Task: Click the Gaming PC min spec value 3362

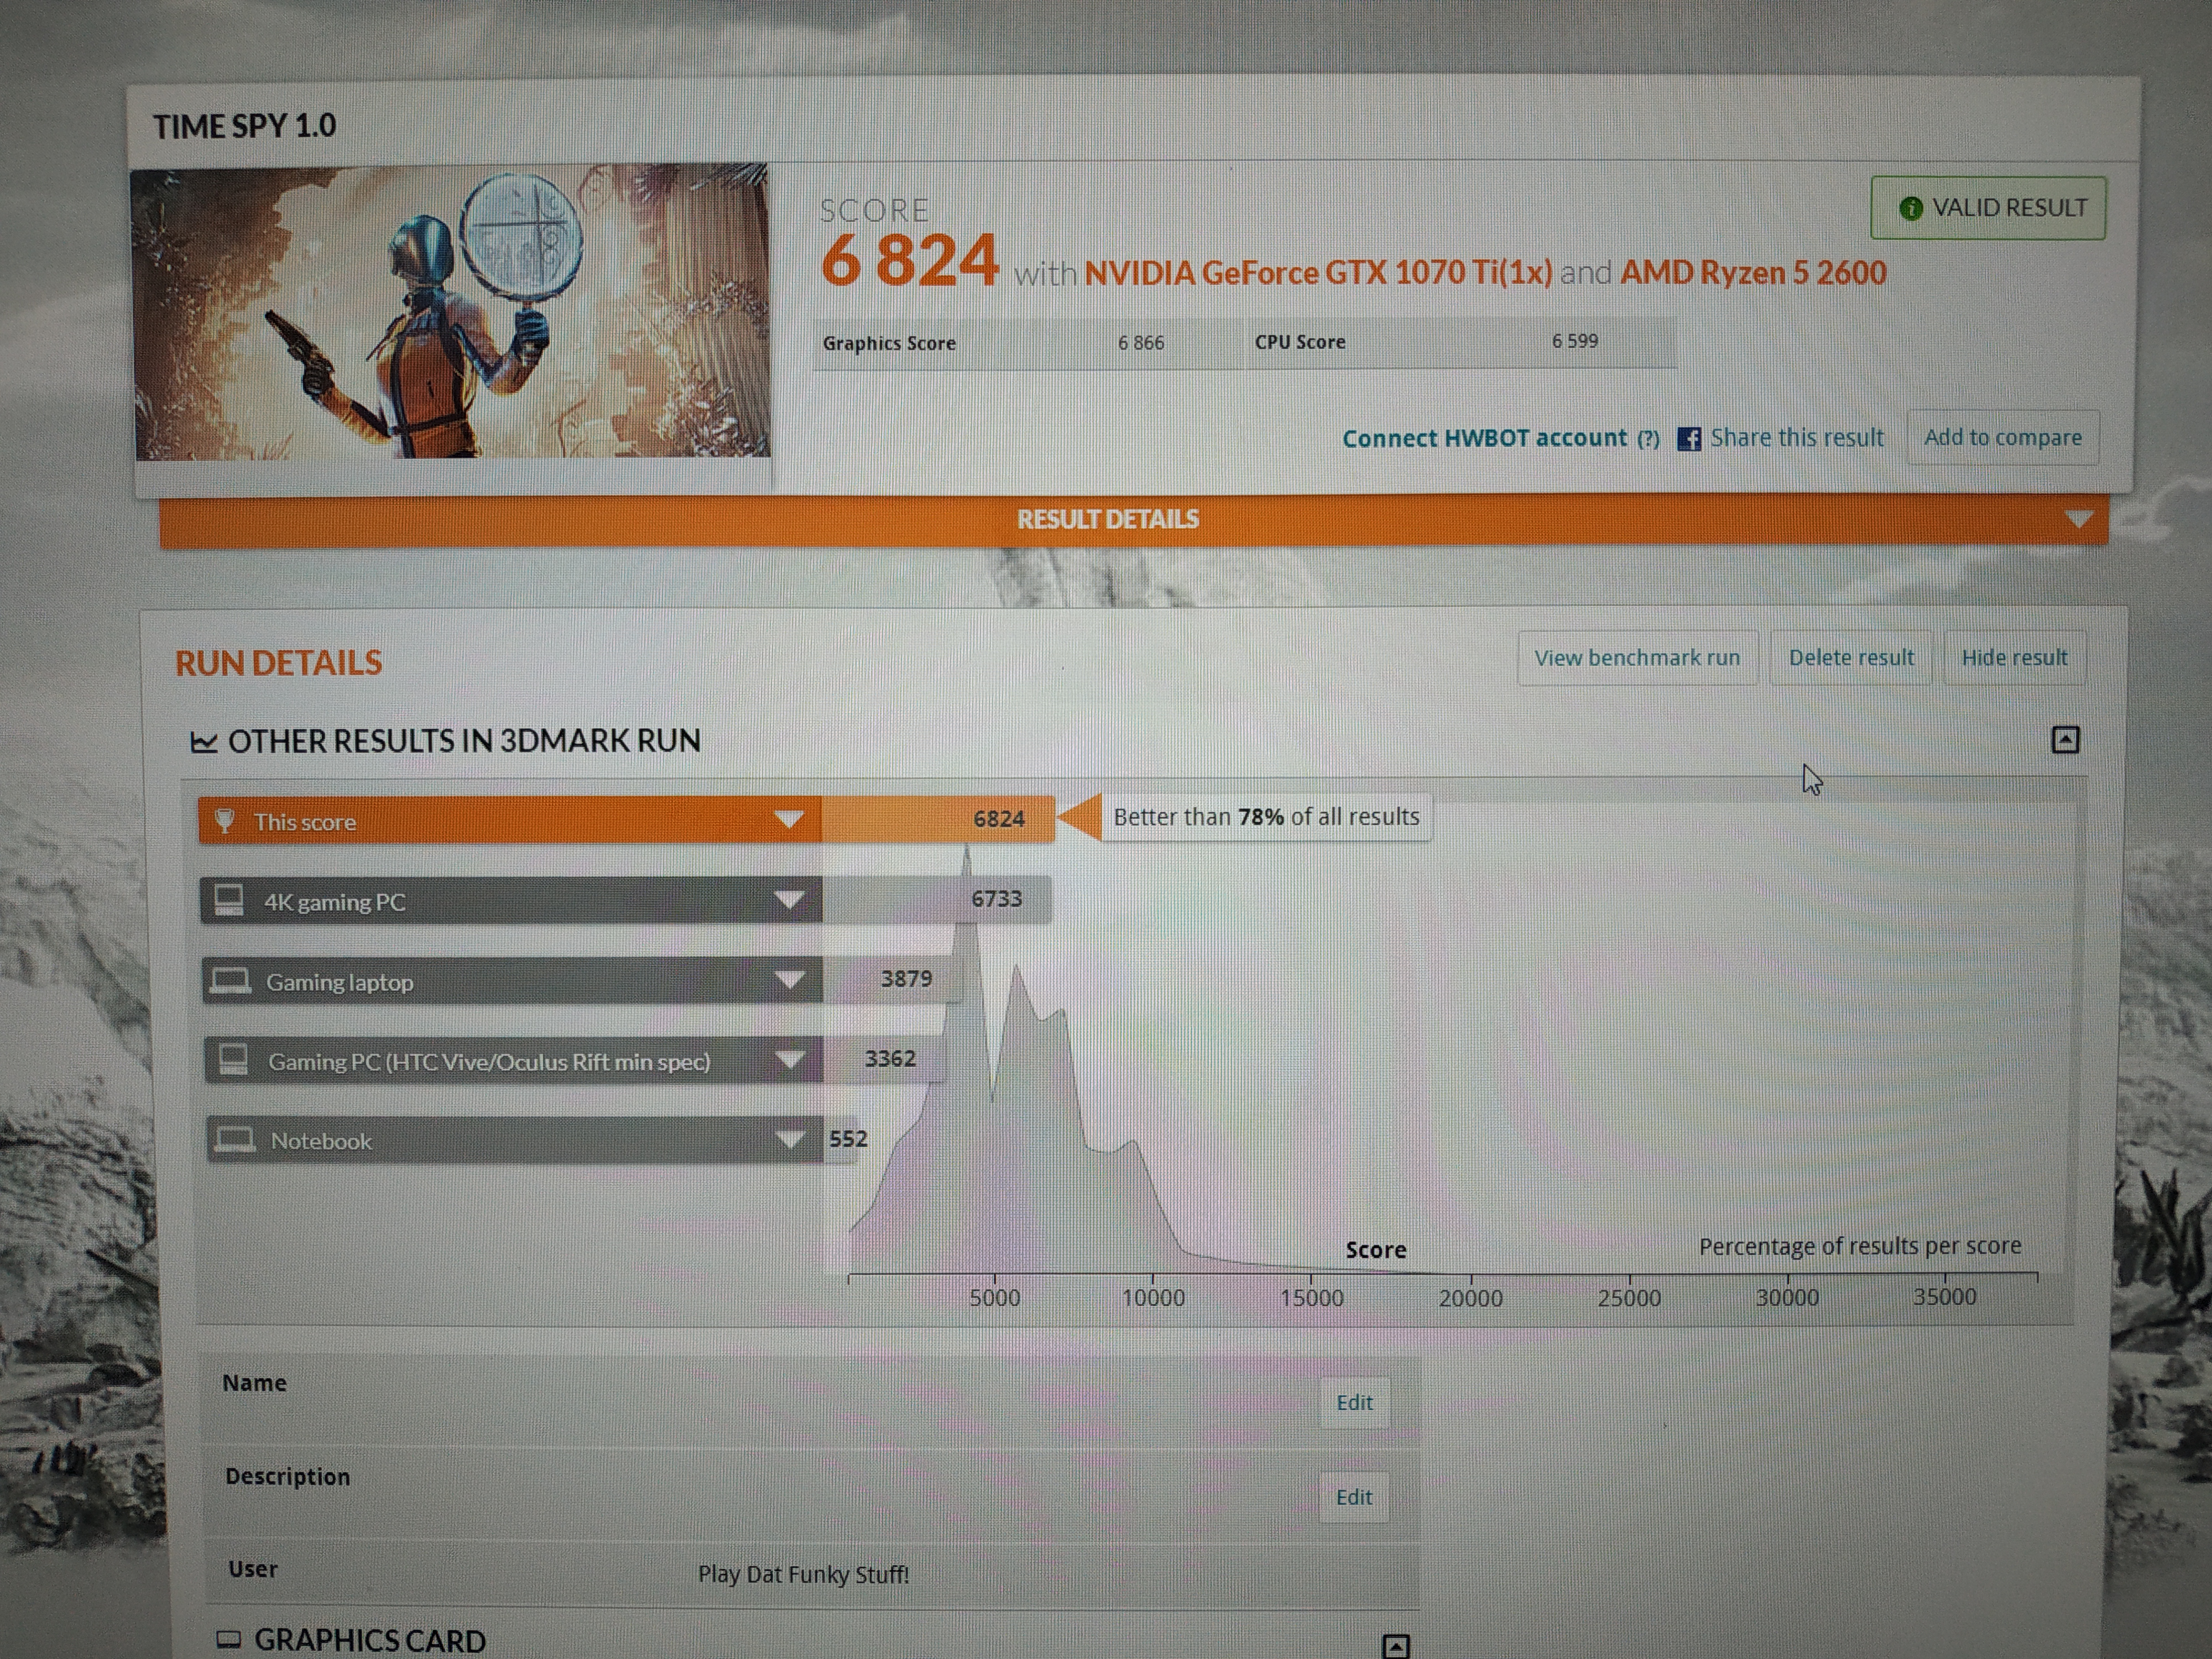Action: point(890,1058)
